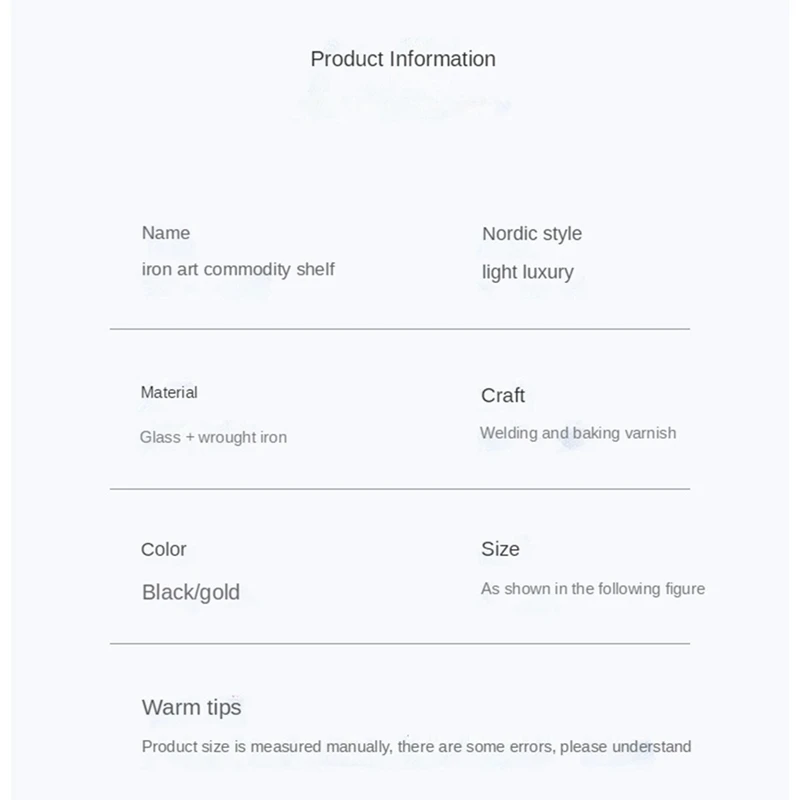
Task: Click As shown in the following figure
Action: 593,589
